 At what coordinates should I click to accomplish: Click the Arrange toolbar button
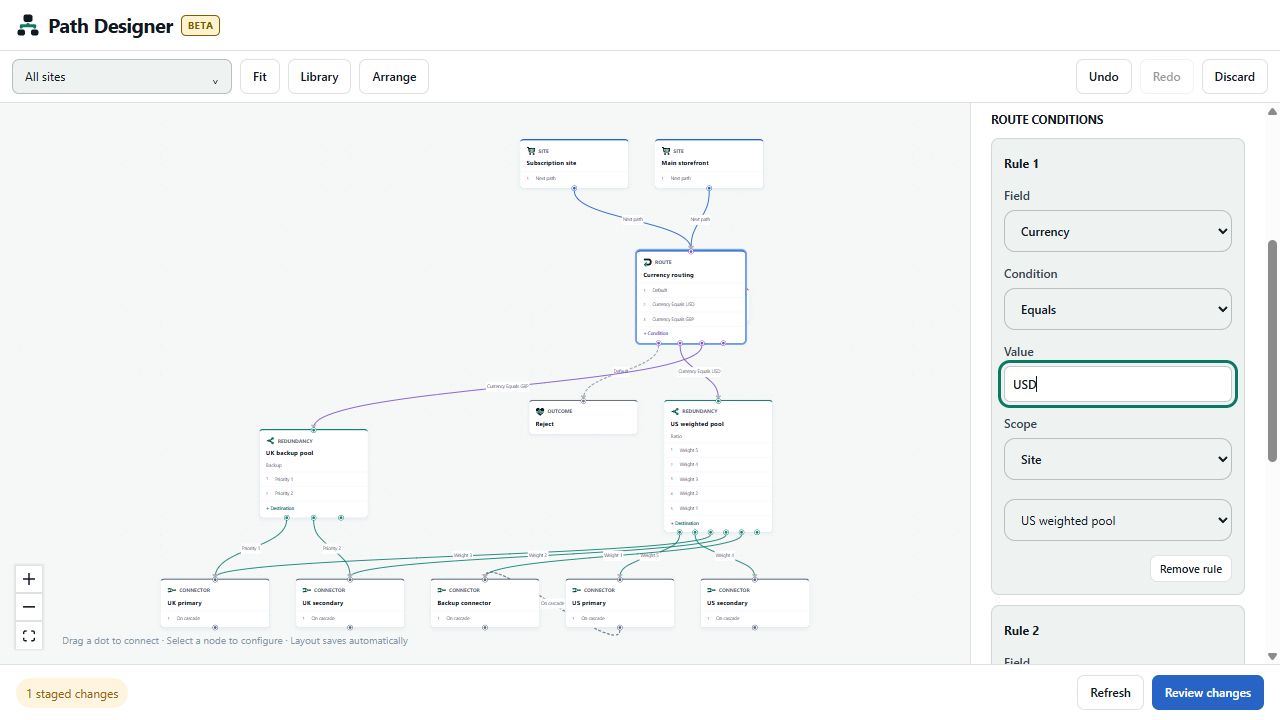tap(394, 77)
